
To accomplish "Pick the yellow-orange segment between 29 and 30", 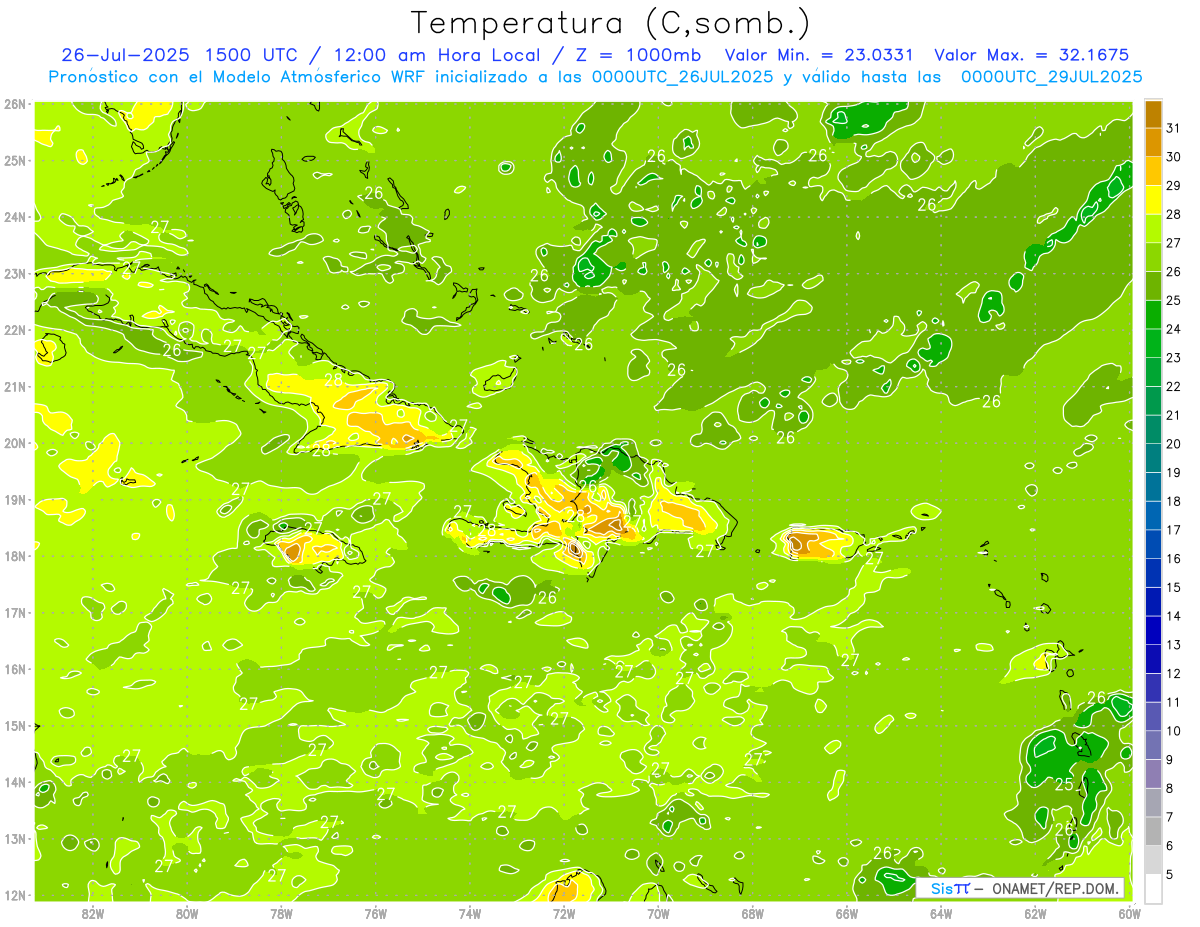I will pyautogui.click(x=1153, y=172).
